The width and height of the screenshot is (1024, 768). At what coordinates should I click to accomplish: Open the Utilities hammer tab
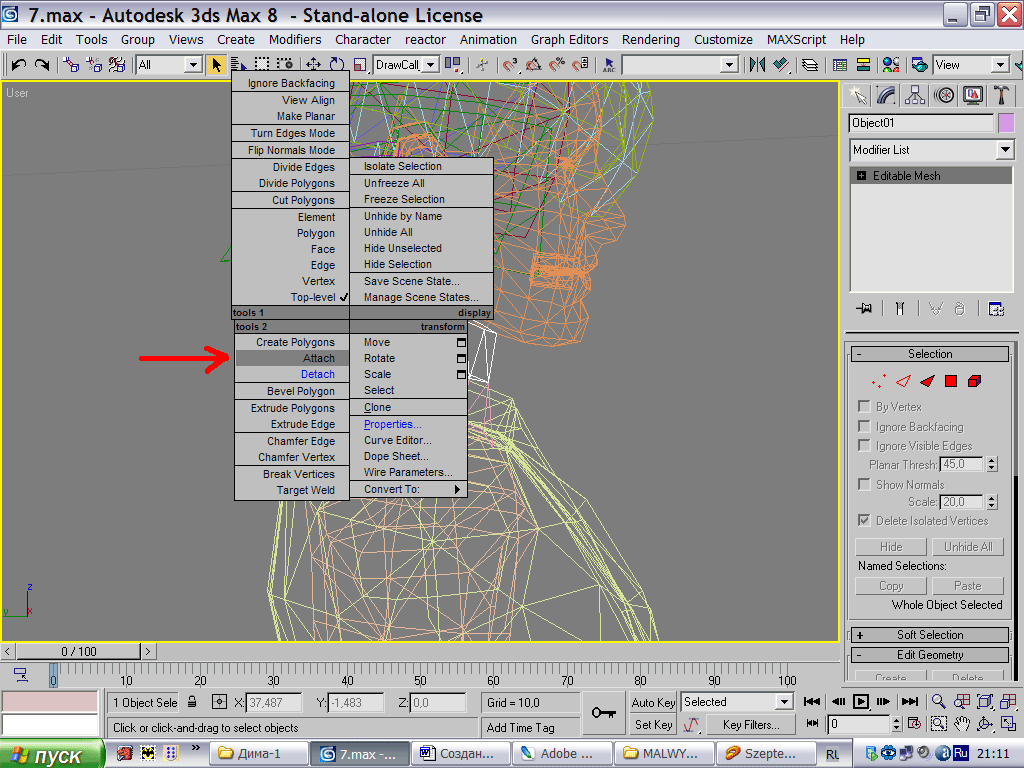pos(1000,96)
